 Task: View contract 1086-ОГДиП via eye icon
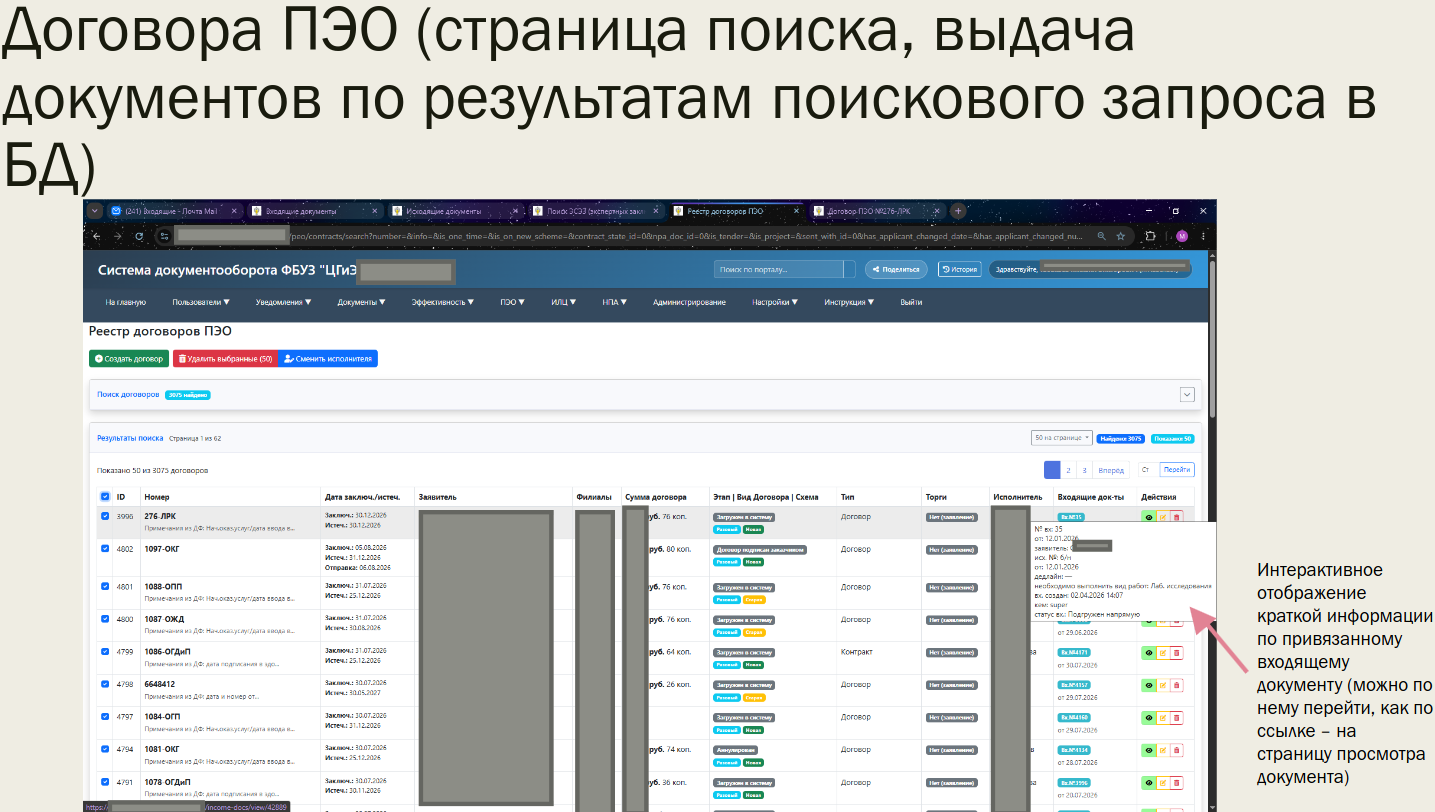click(1148, 653)
